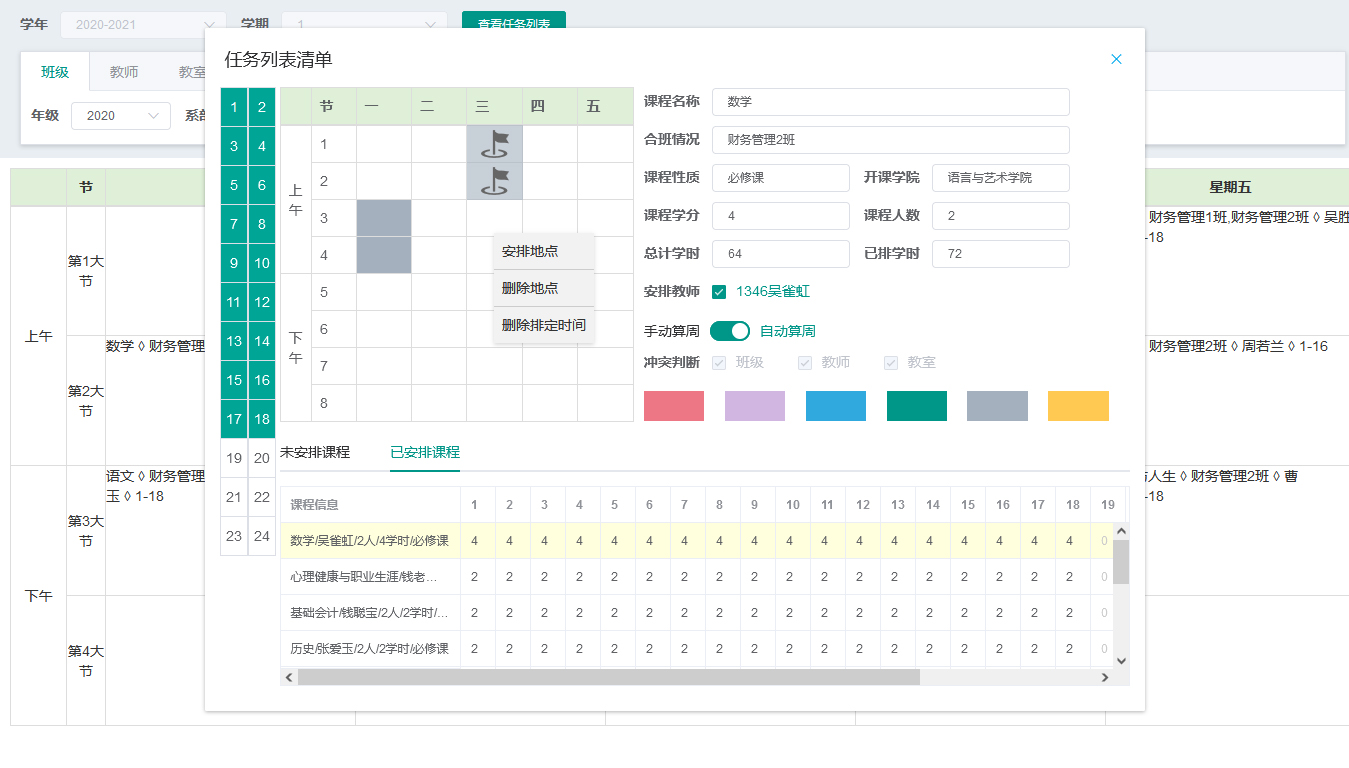Click the pink color swatch
The height and width of the screenshot is (768, 1349).
pos(674,406)
